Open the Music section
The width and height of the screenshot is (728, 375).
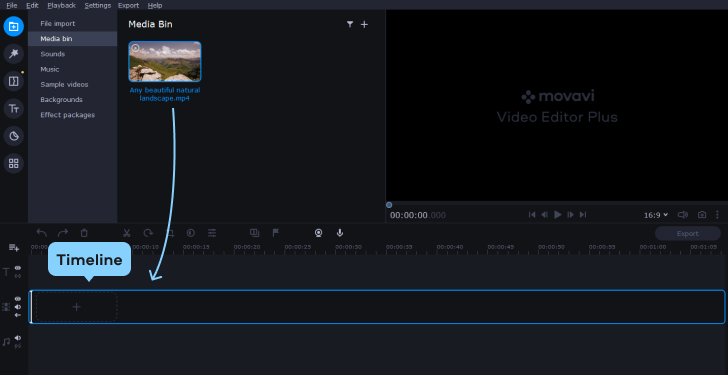[x=72, y=69]
